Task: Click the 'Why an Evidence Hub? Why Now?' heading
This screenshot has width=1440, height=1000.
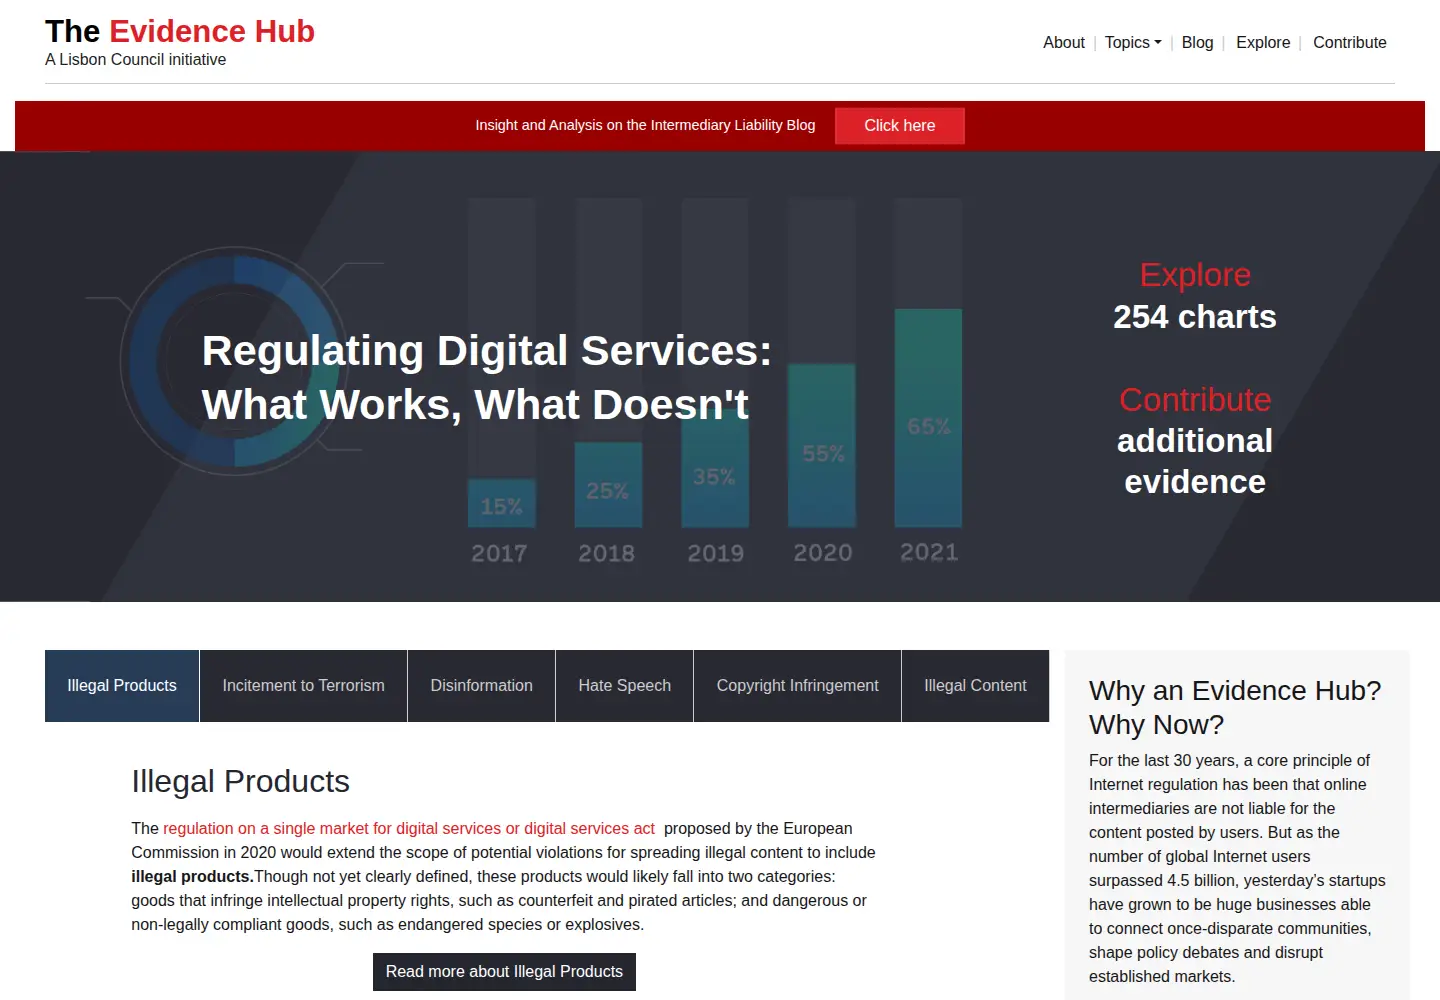Action: [x=1235, y=707]
